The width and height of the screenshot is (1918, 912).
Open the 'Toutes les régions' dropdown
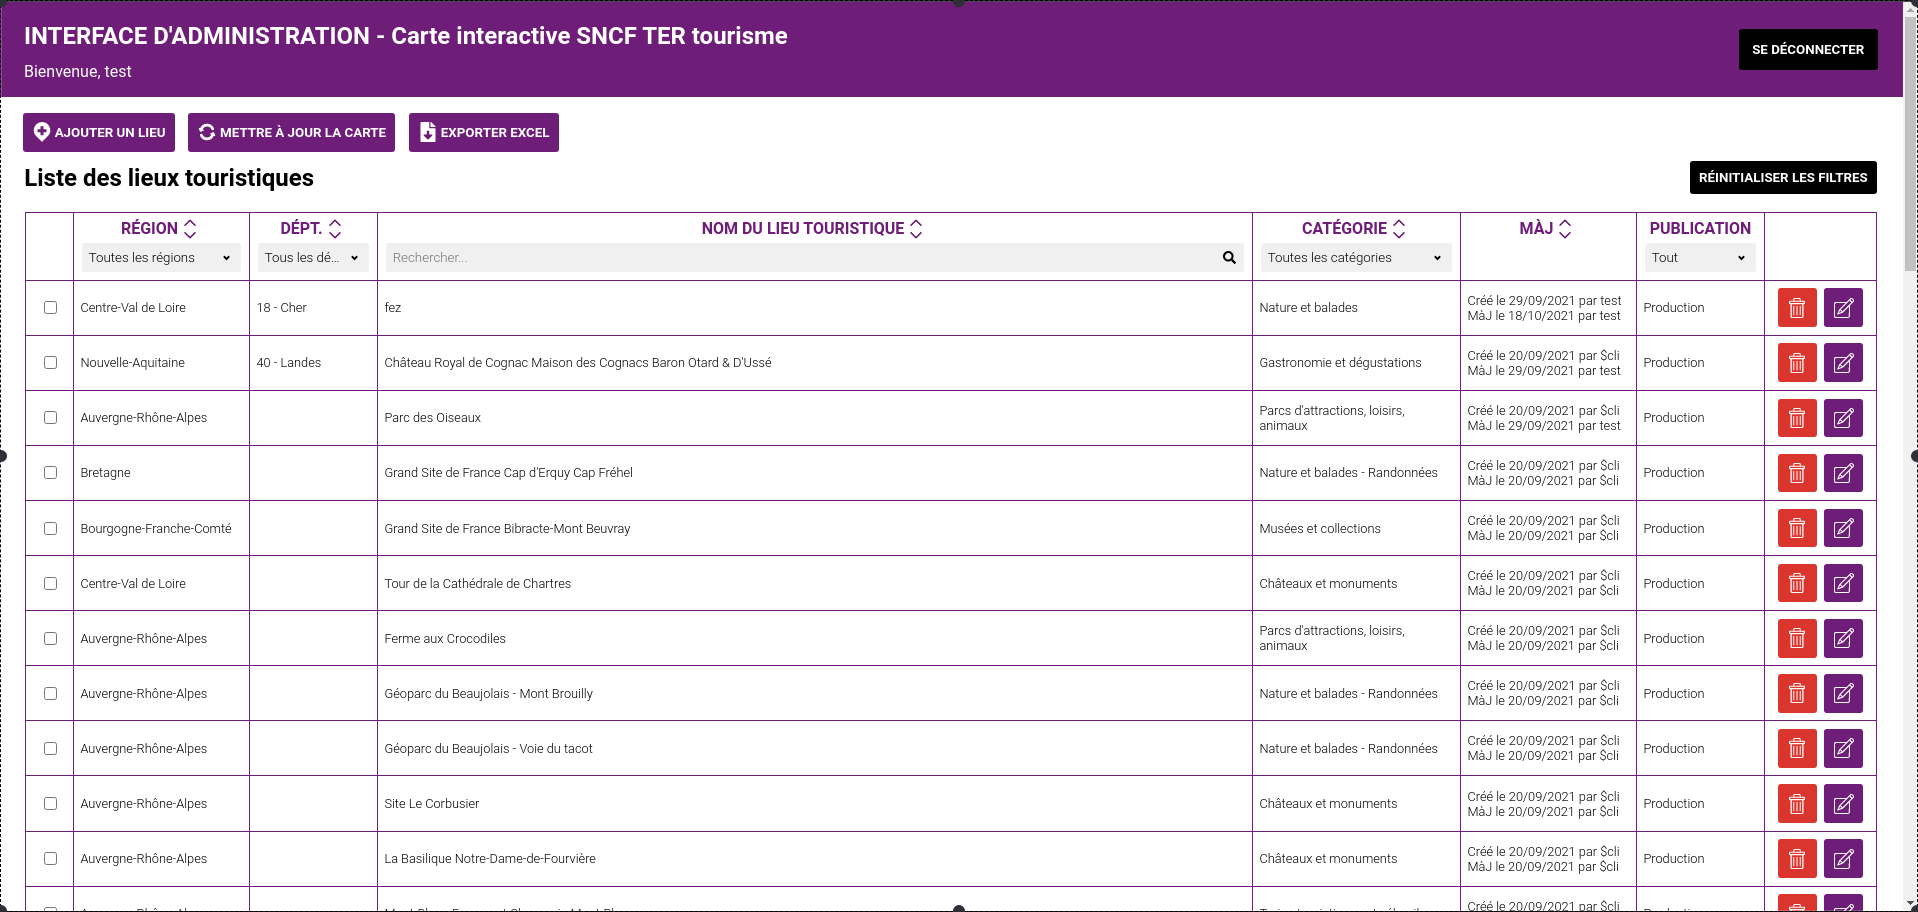coord(160,258)
